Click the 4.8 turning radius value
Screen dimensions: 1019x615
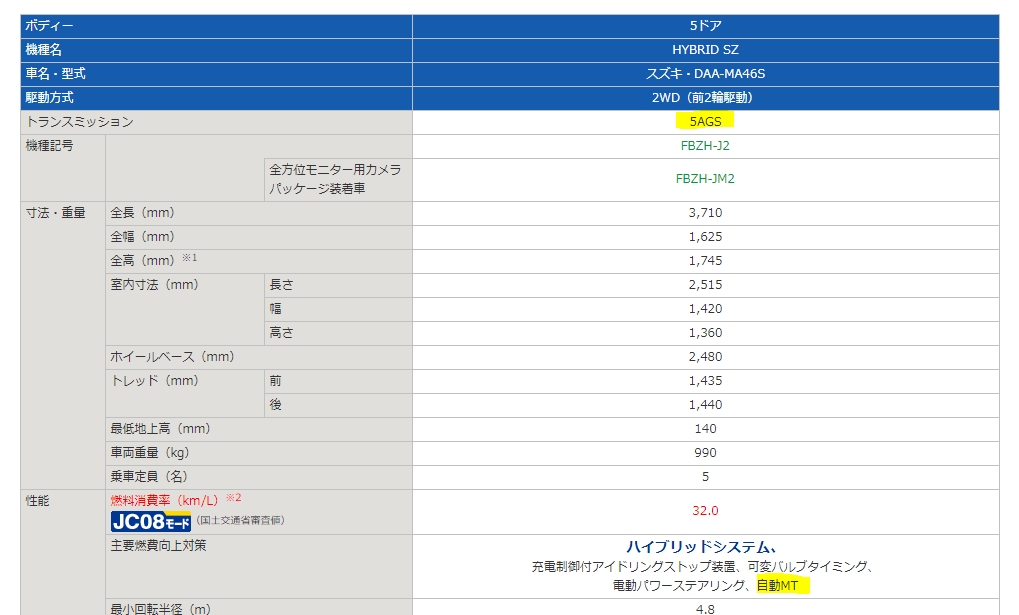tap(705, 609)
